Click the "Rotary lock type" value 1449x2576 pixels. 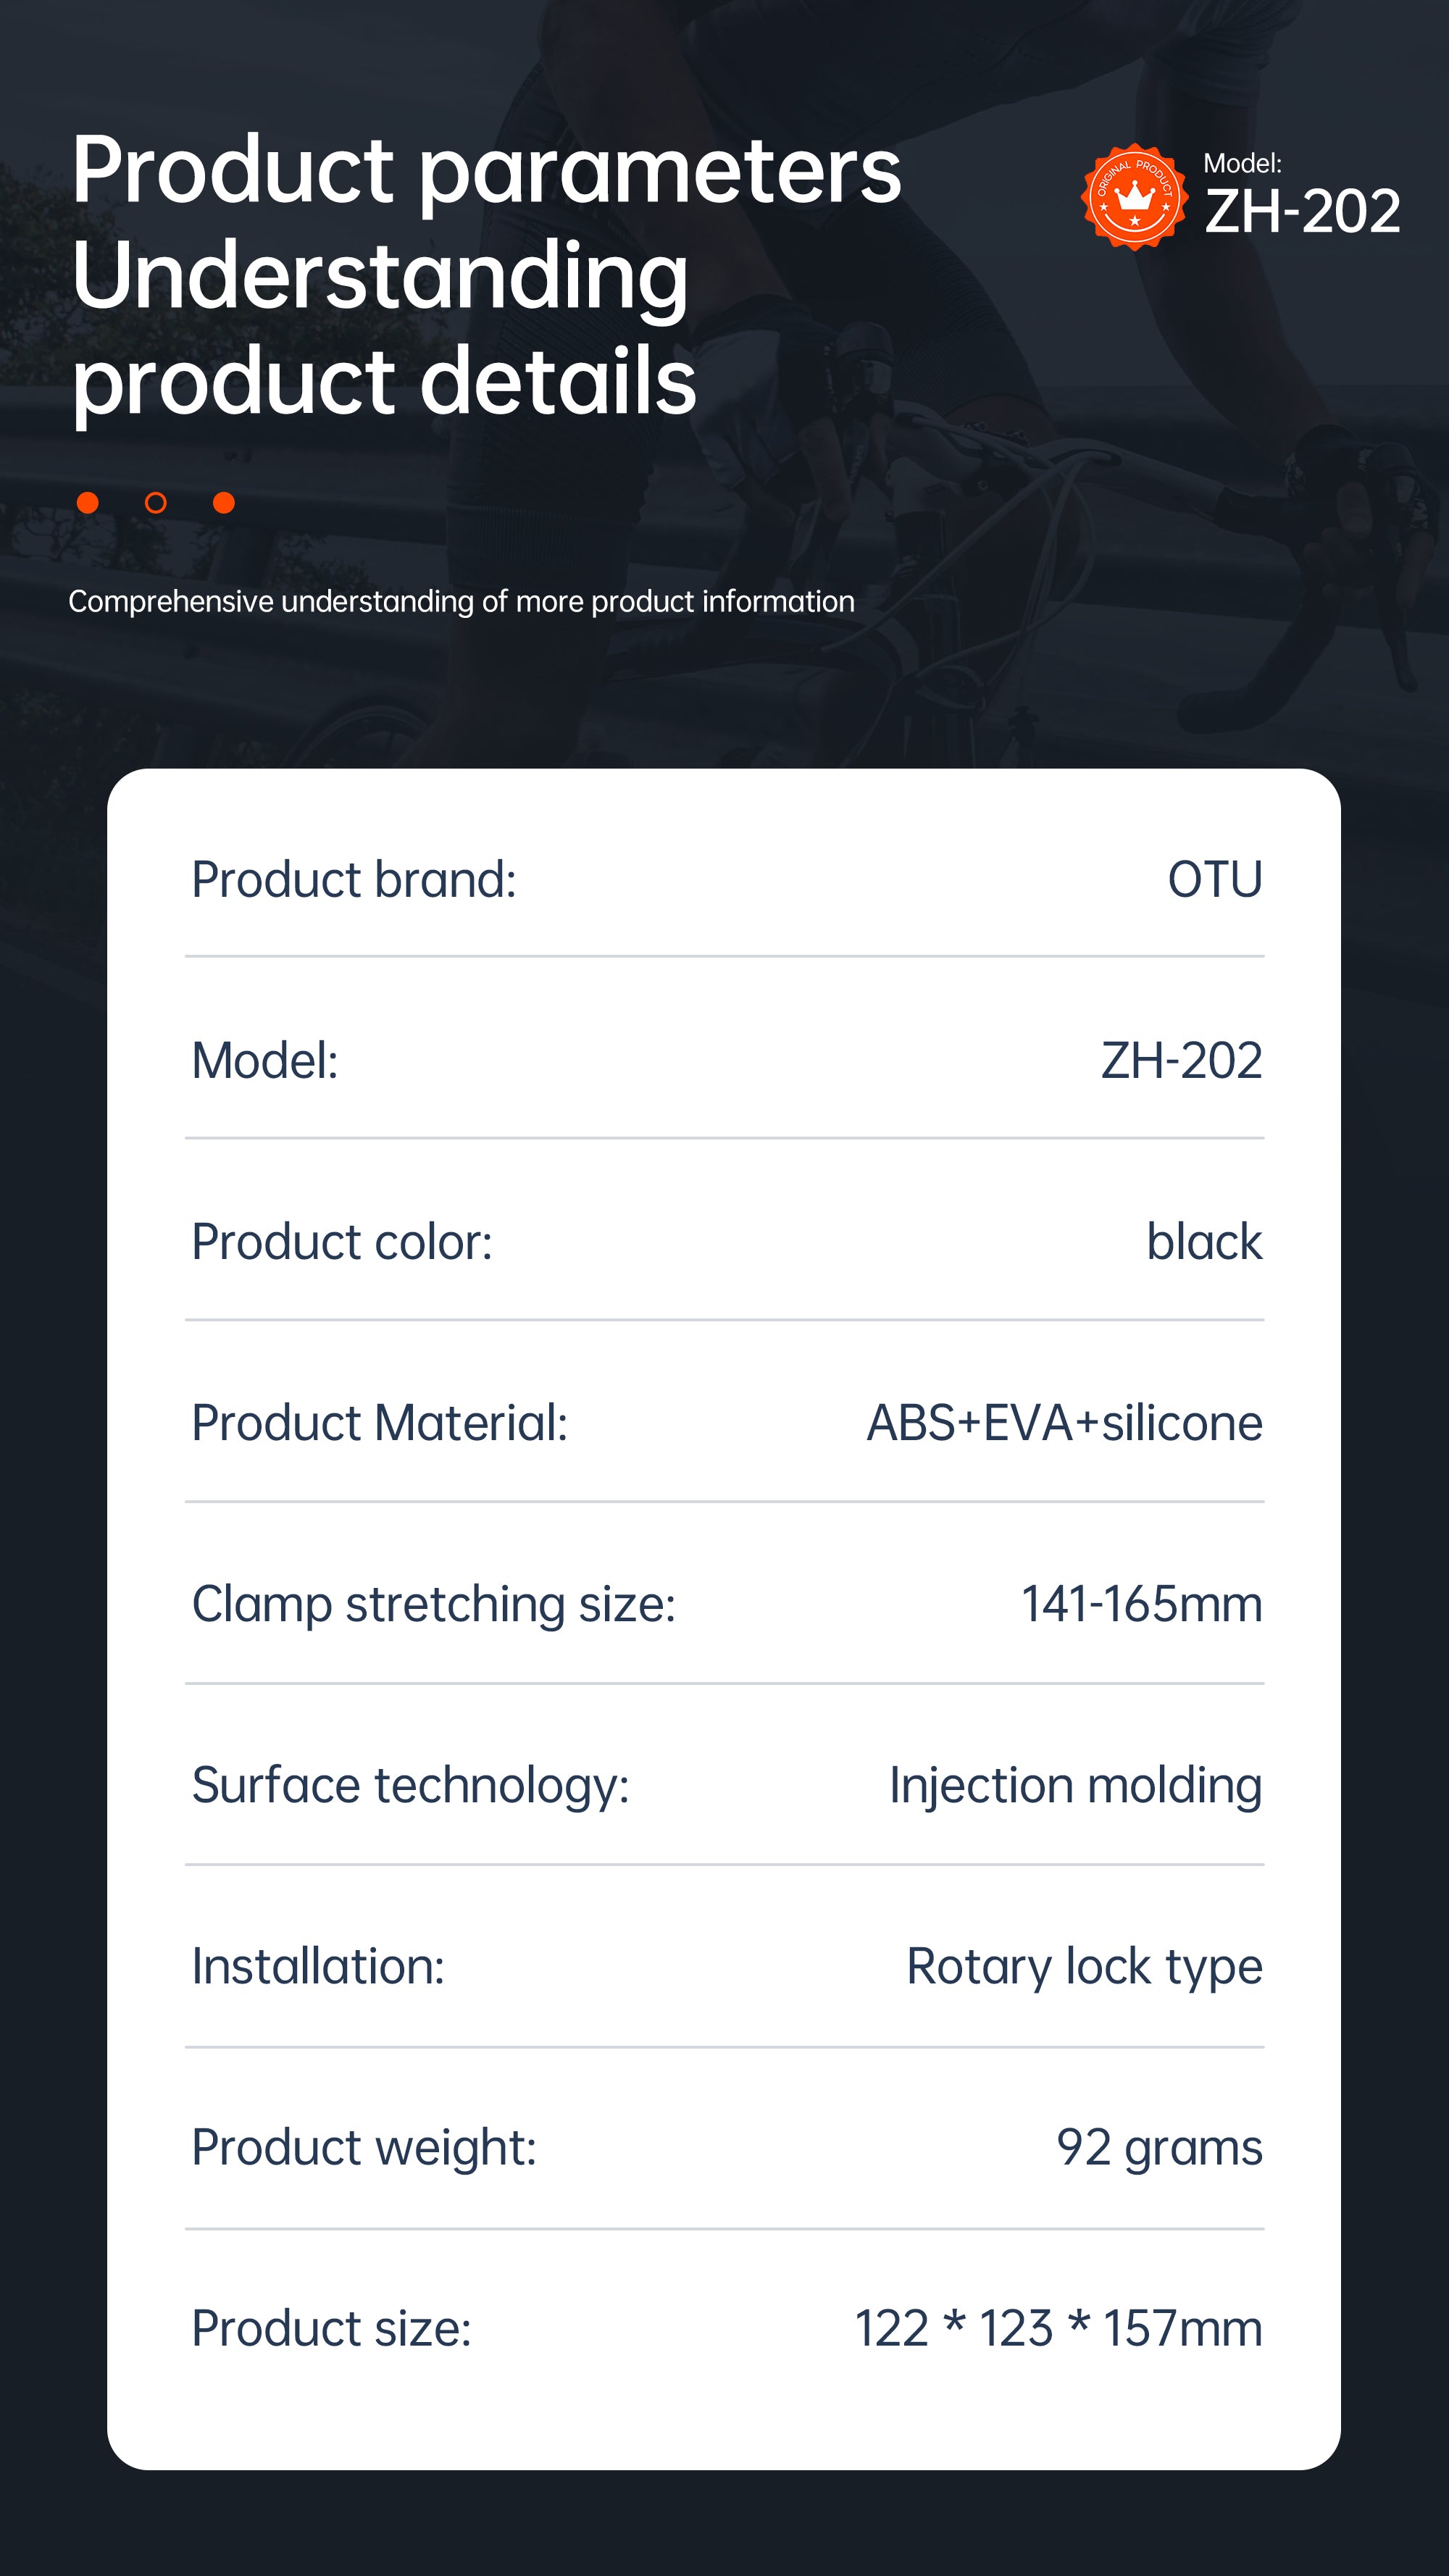coord(1084,1966)
